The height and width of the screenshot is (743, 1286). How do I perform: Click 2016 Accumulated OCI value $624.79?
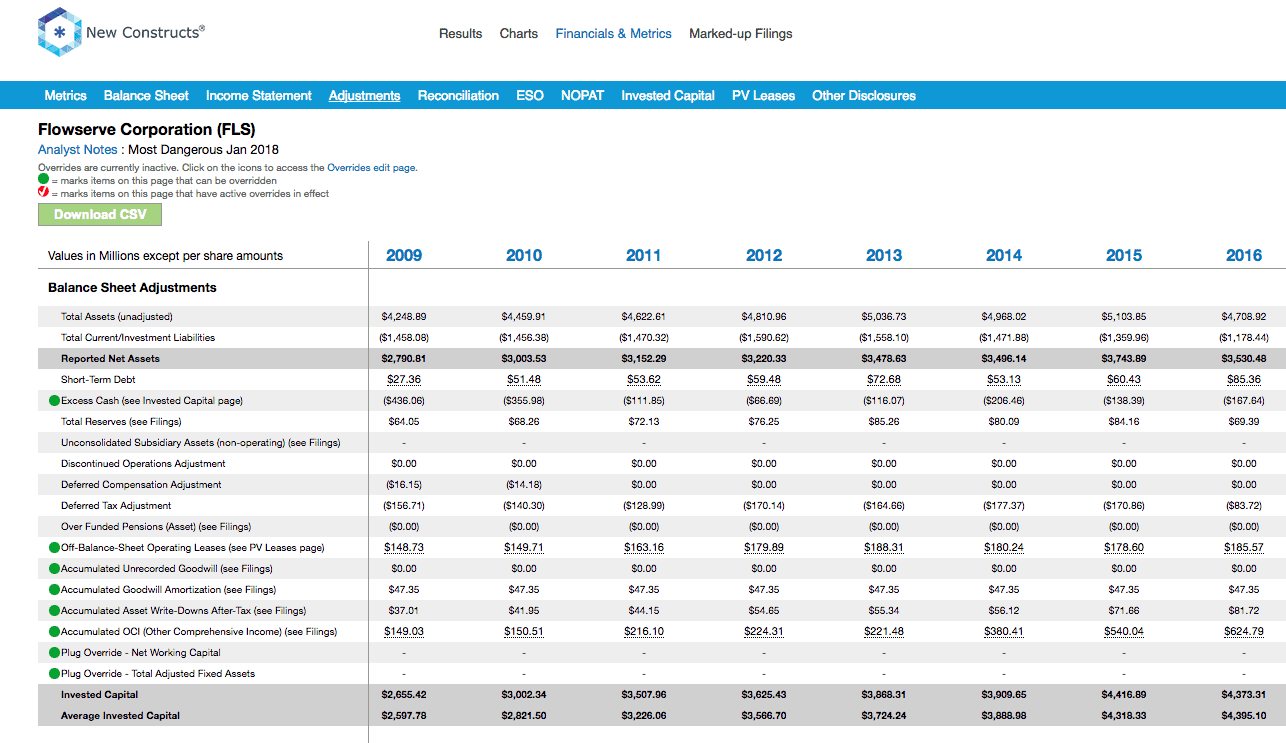tap(1244, 632)
